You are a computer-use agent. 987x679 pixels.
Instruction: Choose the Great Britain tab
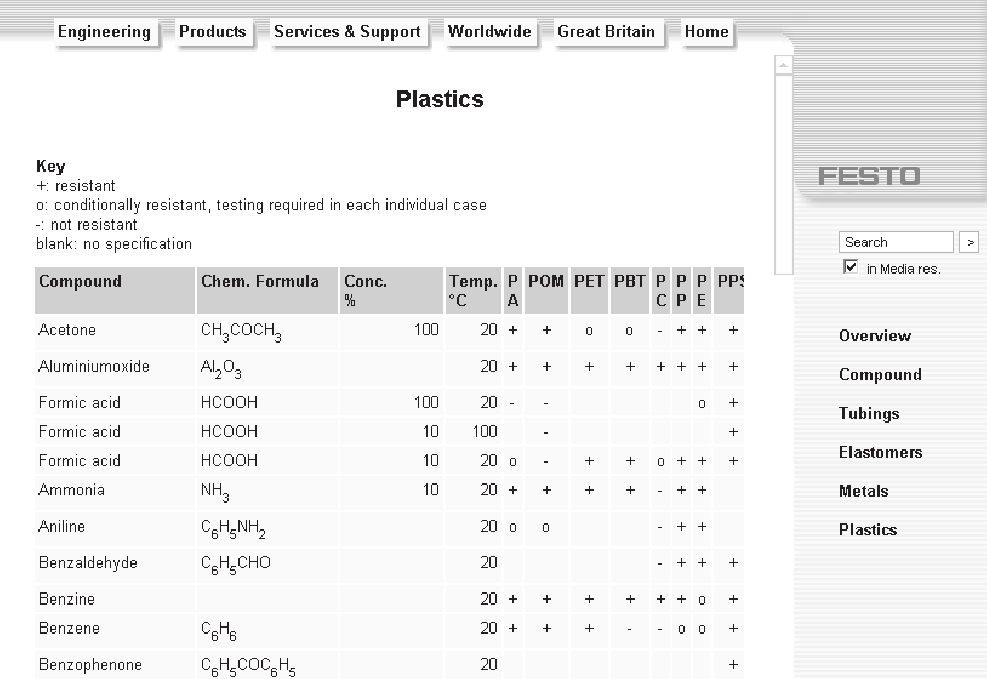point(606,32)
